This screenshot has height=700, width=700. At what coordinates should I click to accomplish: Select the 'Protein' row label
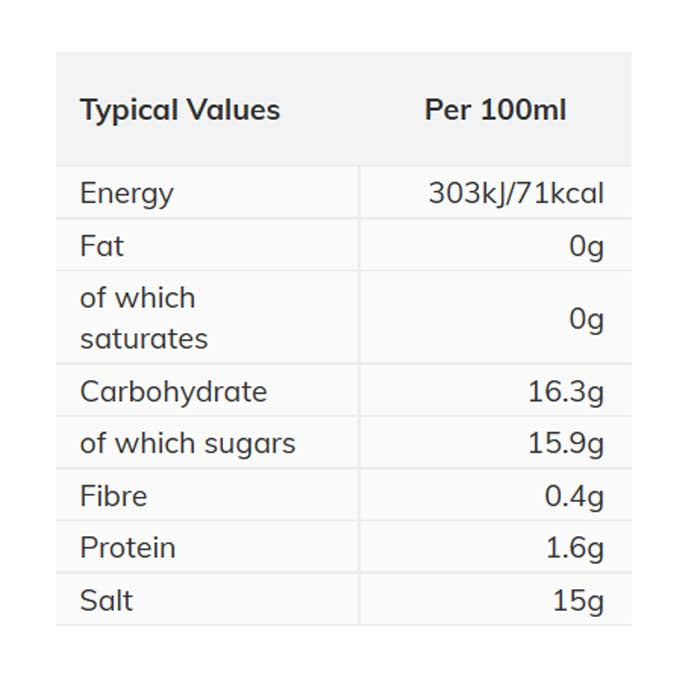click(128, 548)
